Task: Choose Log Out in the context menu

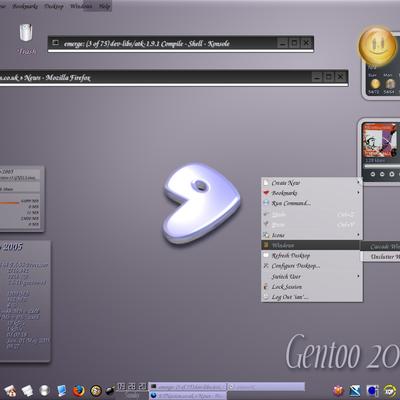Action: click(x=312, y=297)
